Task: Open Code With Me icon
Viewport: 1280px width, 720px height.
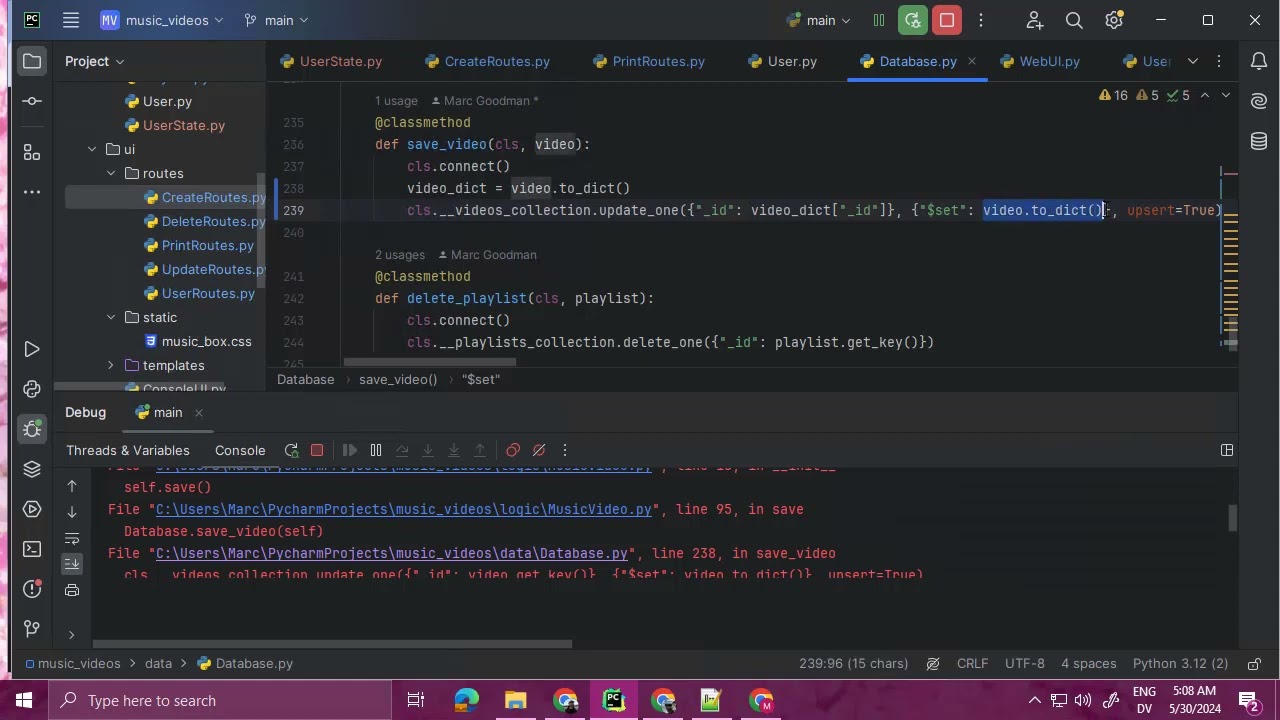Action: (x=1034, y=20)
